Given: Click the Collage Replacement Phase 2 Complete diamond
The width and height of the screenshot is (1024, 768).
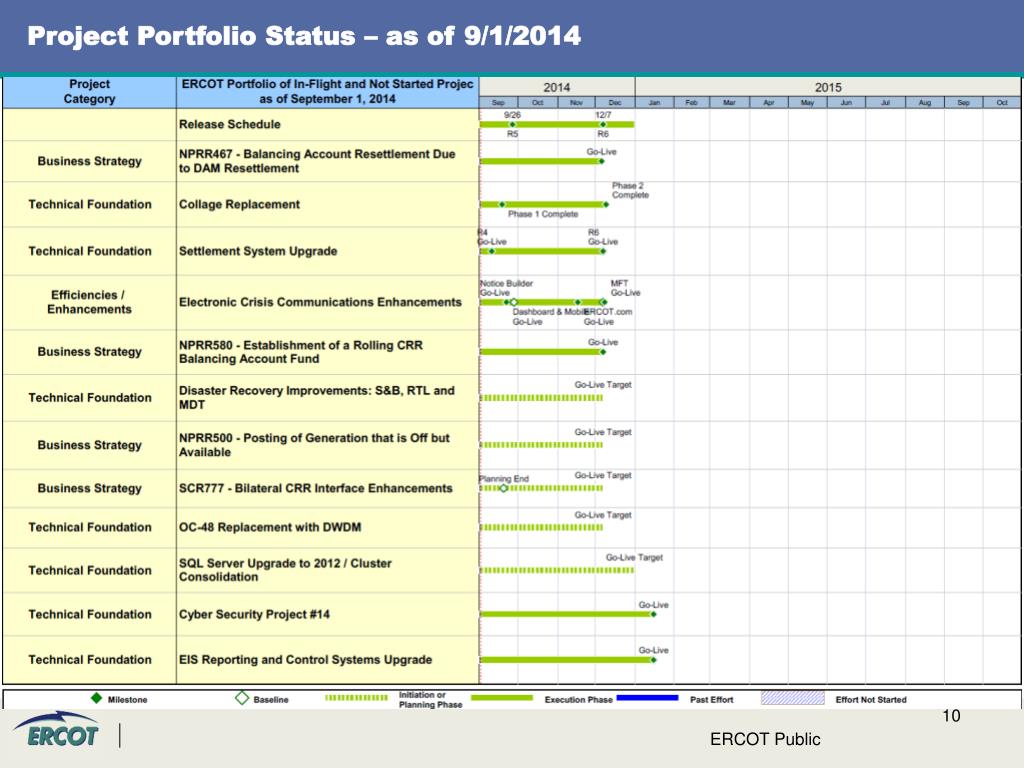Looking at the screenshot, I should point(606,204).
